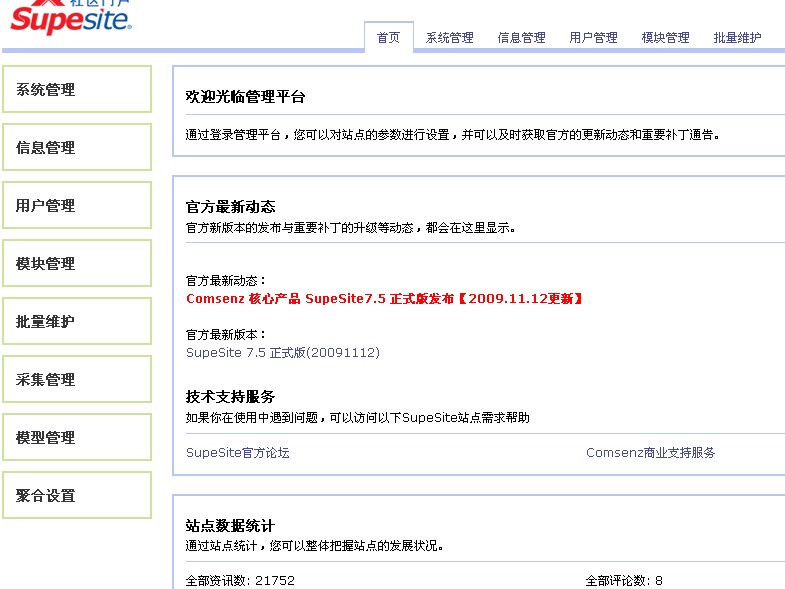
Task: Select 批量维护 in the left sidebar
Action: [x=77, y=322]
